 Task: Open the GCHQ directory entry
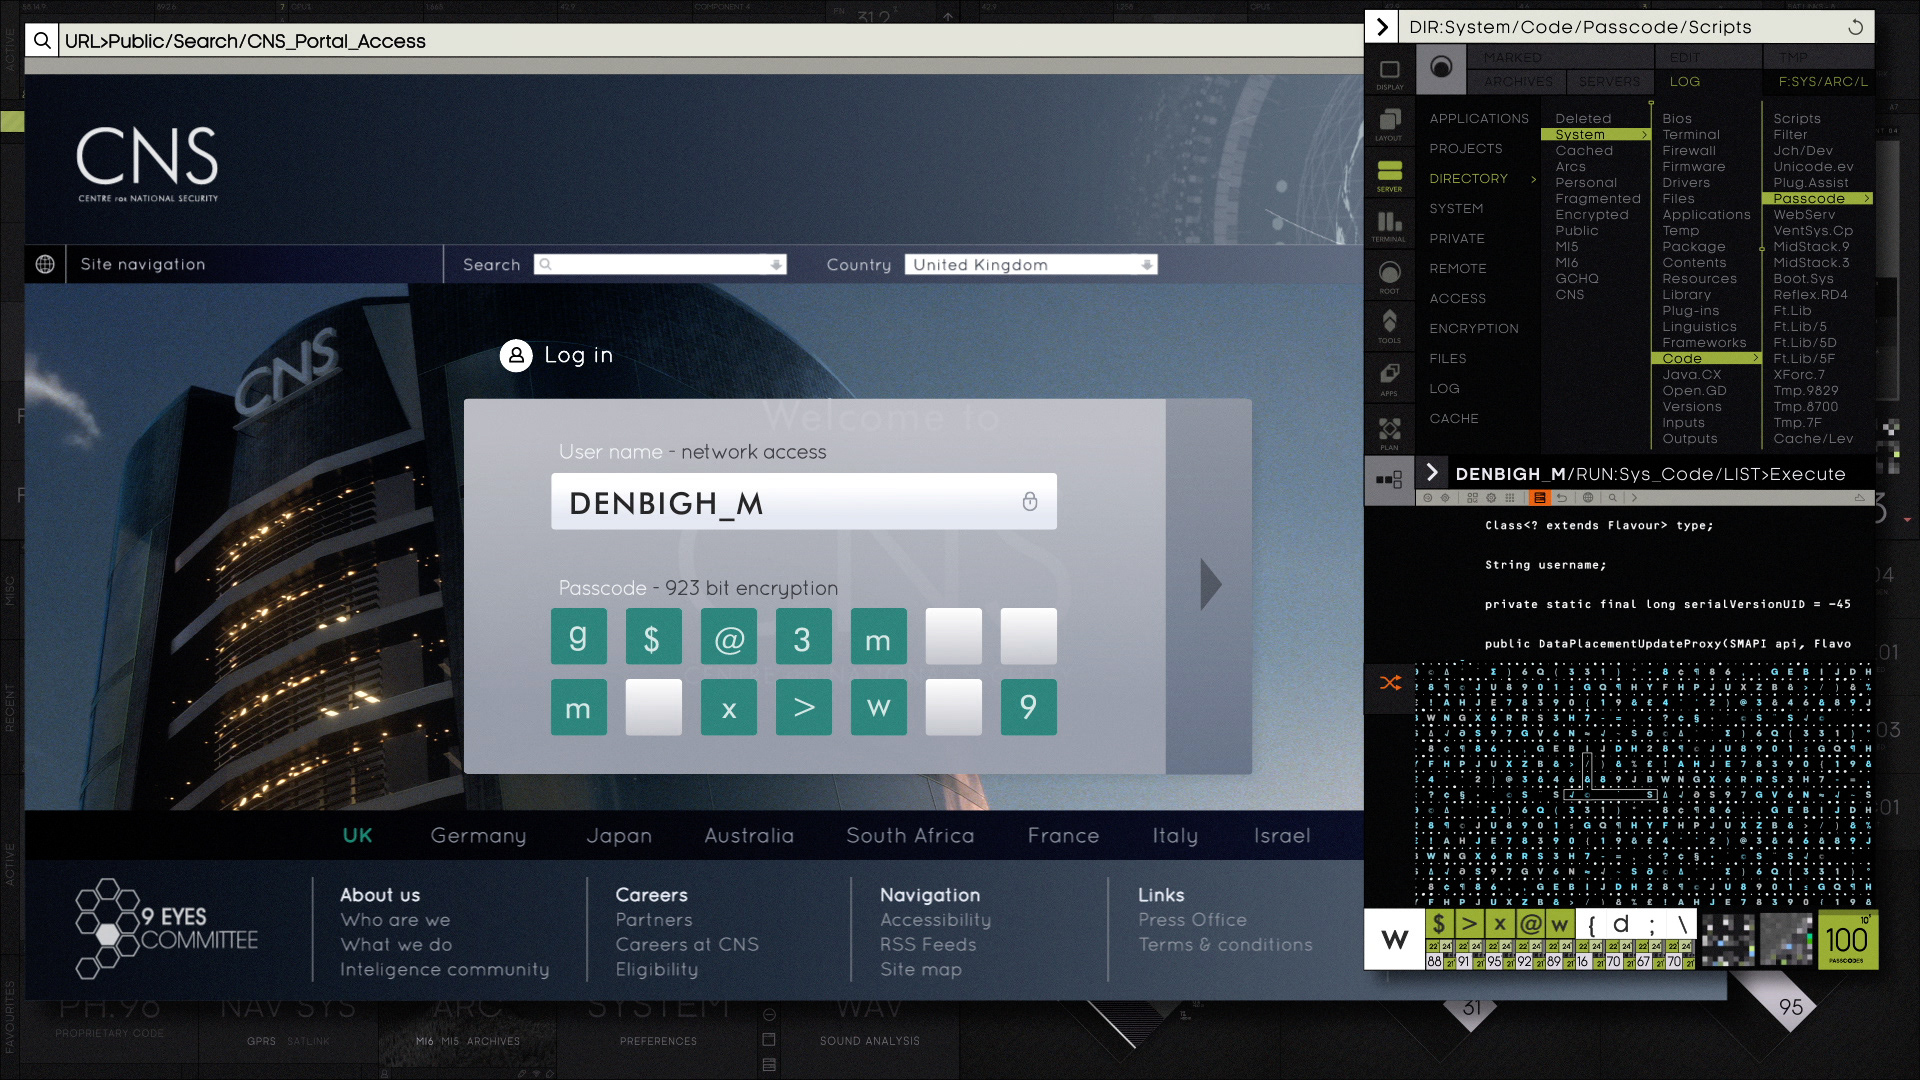point(1577,279)
